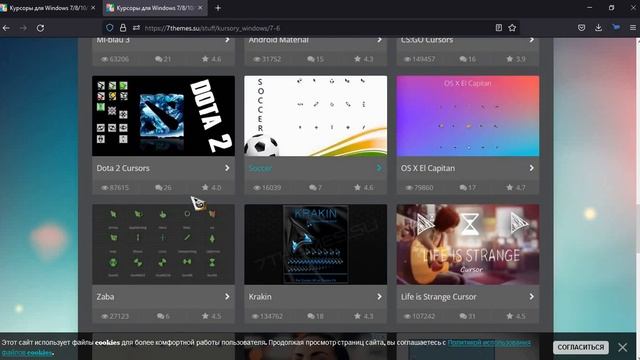Open a new browser tab
Screen dimensions: 640x360
(218, 8)
